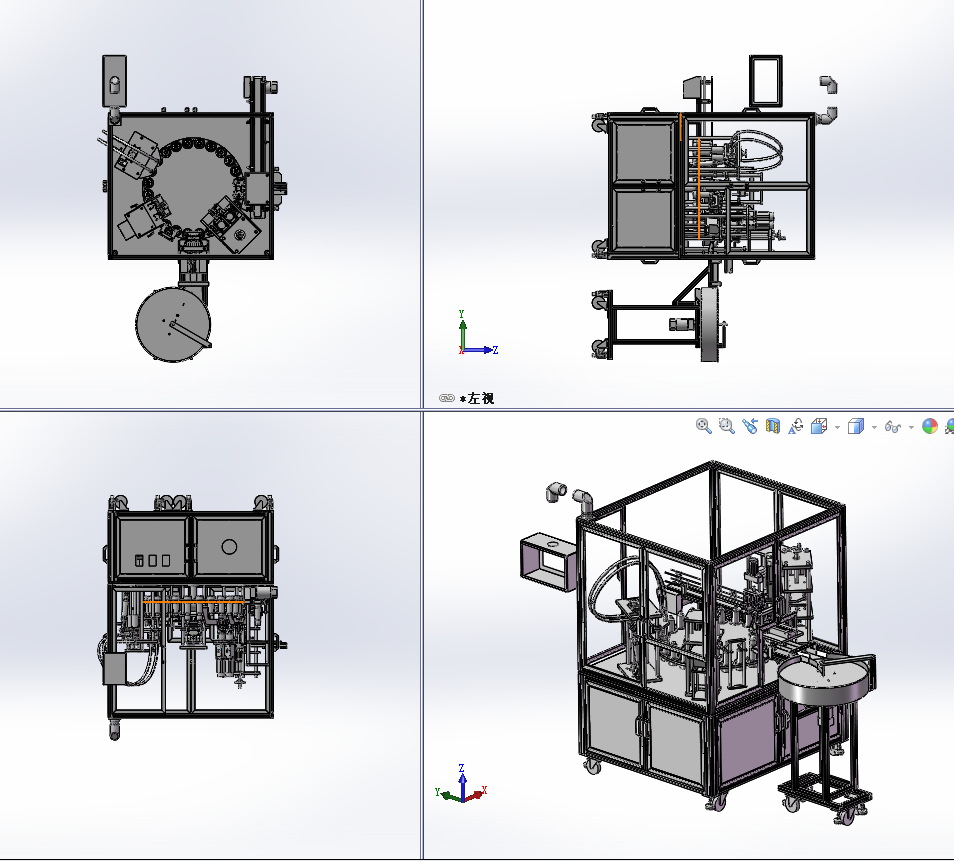Click the horizontal viewport splitter bar

(x=200, y=409)
